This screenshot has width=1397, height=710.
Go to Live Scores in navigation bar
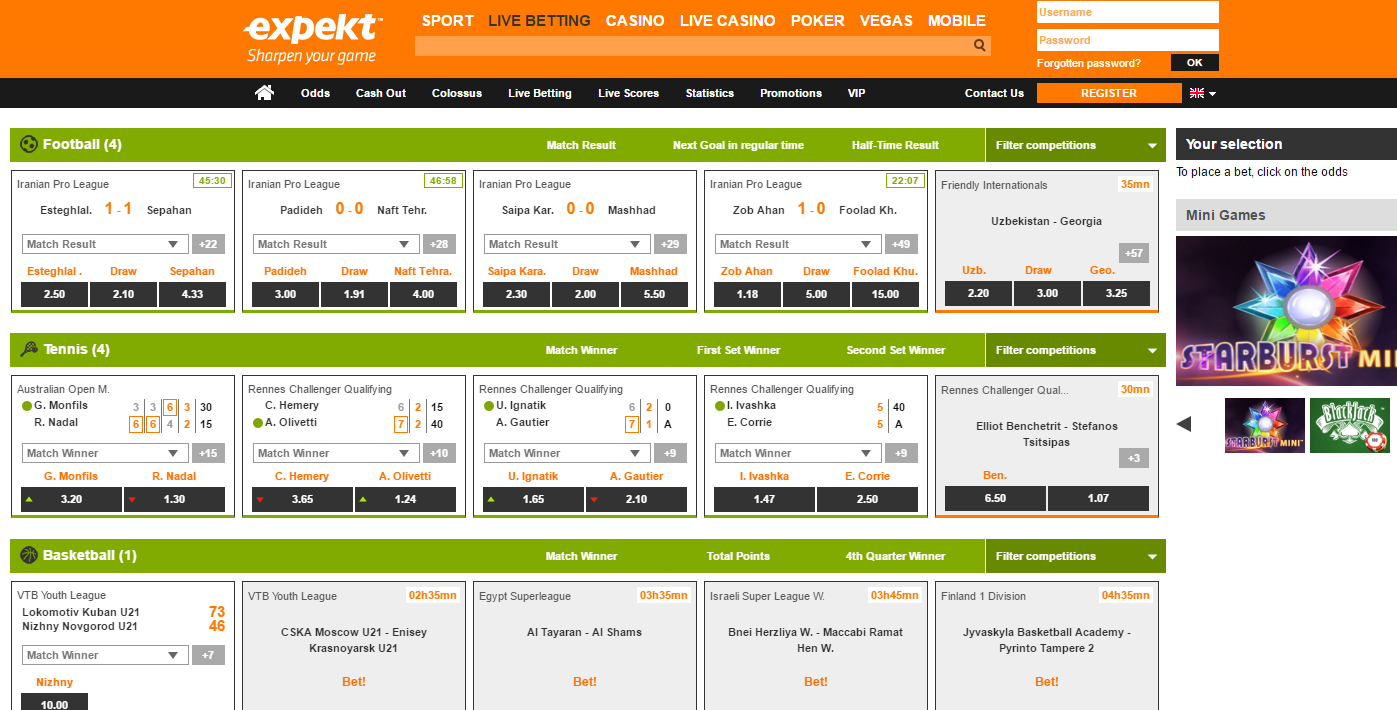[628, 93]
